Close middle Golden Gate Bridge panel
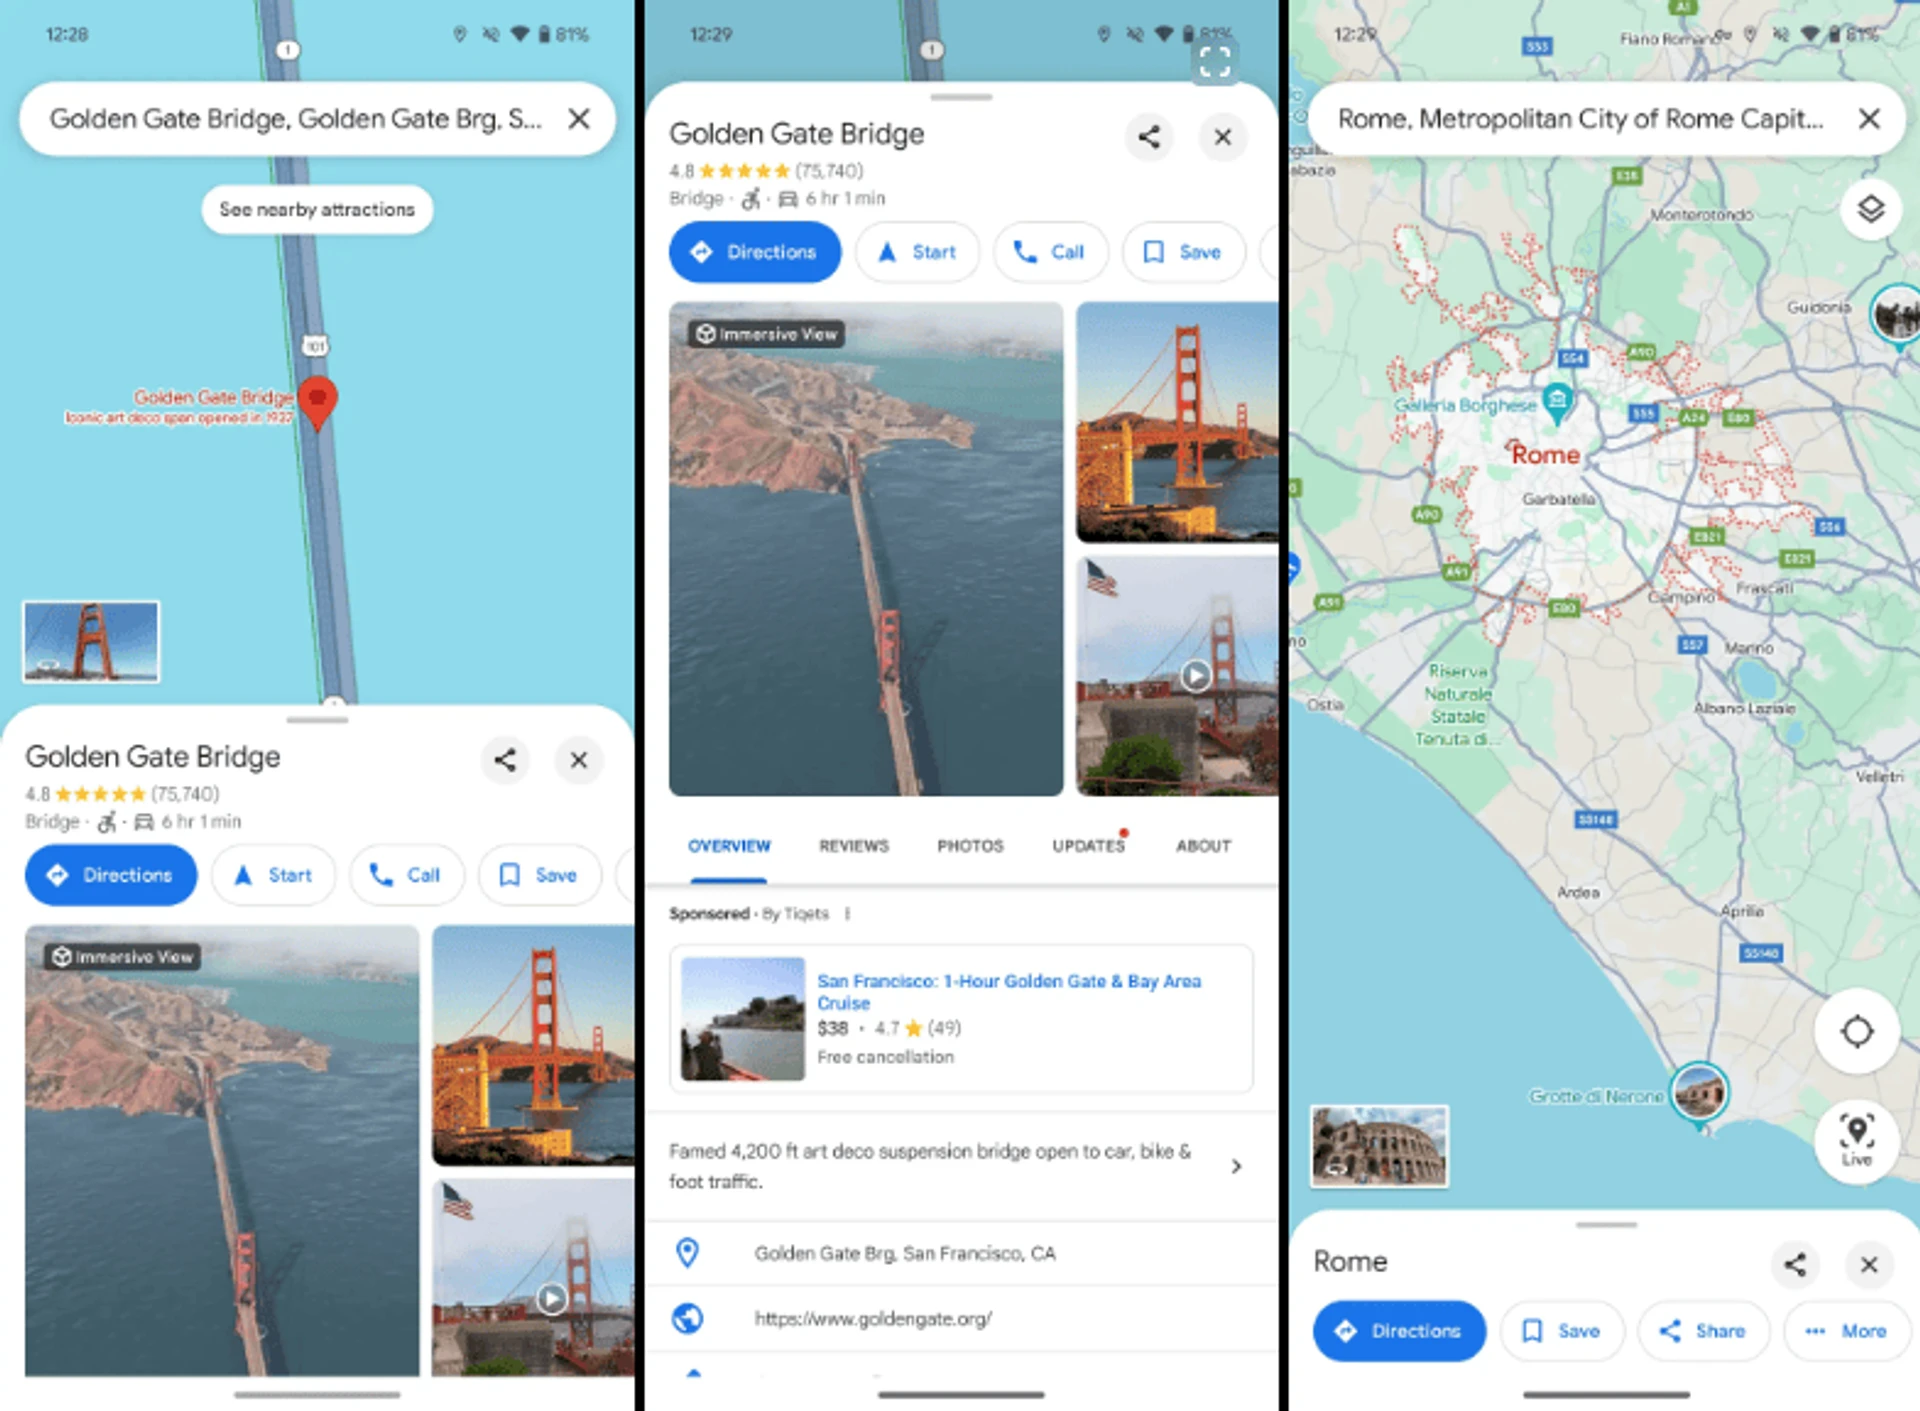 [1223, 137]
